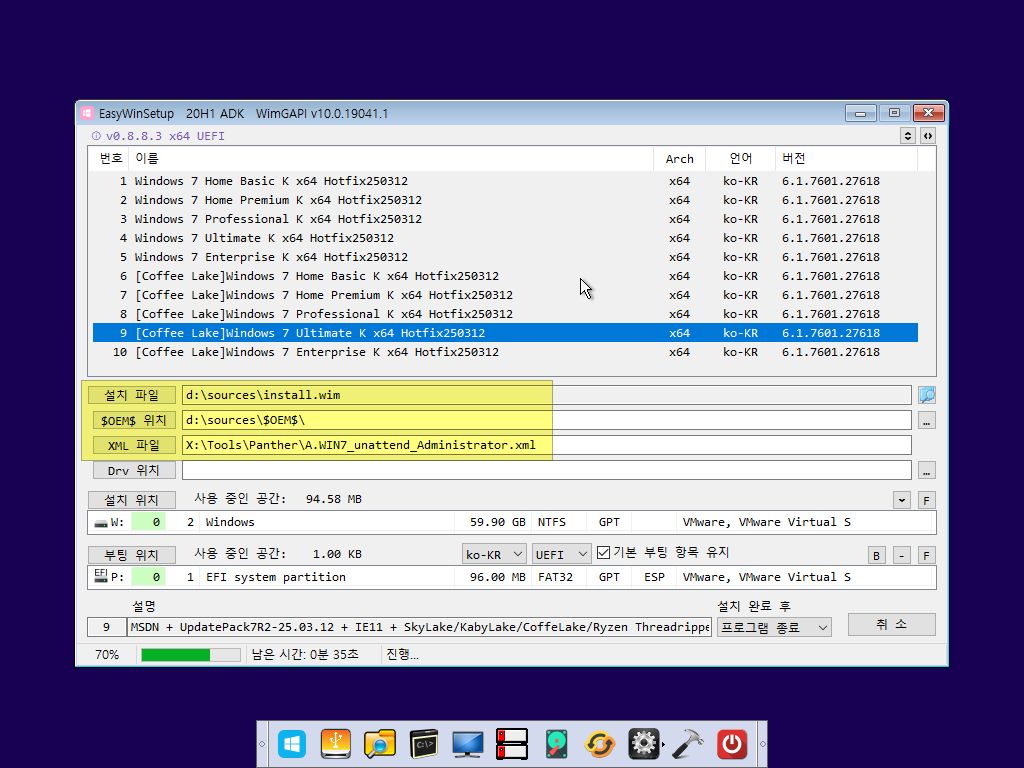The image size is (1024, 768).
Task: Click the F button beside 설치 위치
Action: click(927, 500)
